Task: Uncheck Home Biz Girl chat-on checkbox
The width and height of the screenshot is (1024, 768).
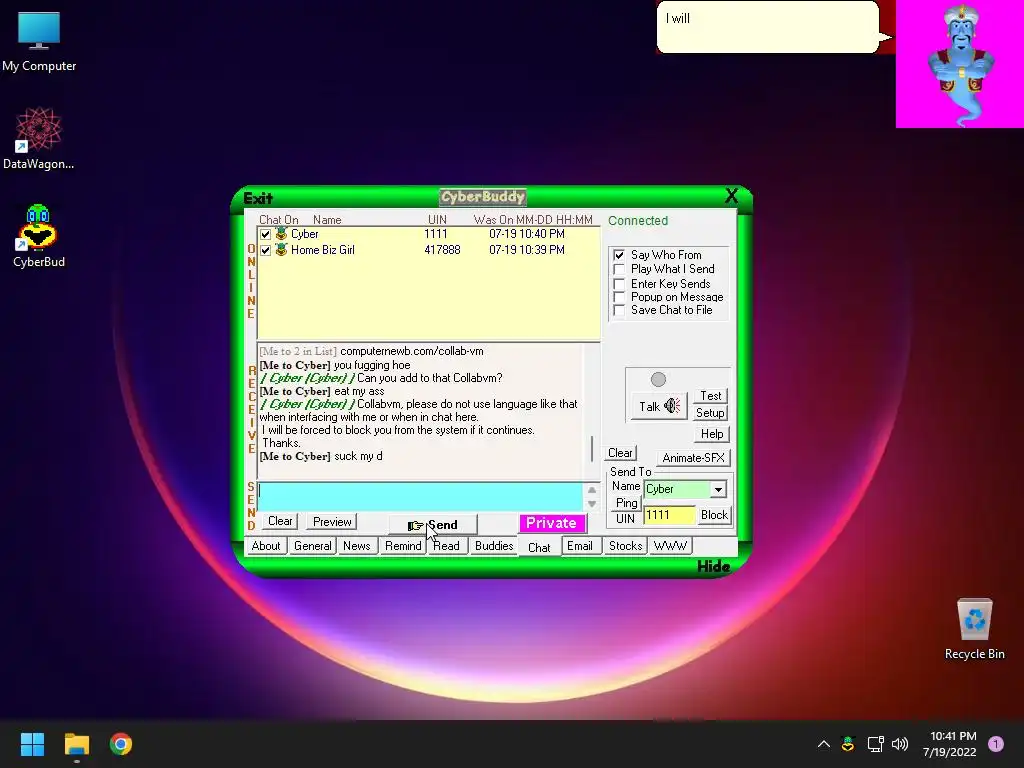Action: [265, 250]
